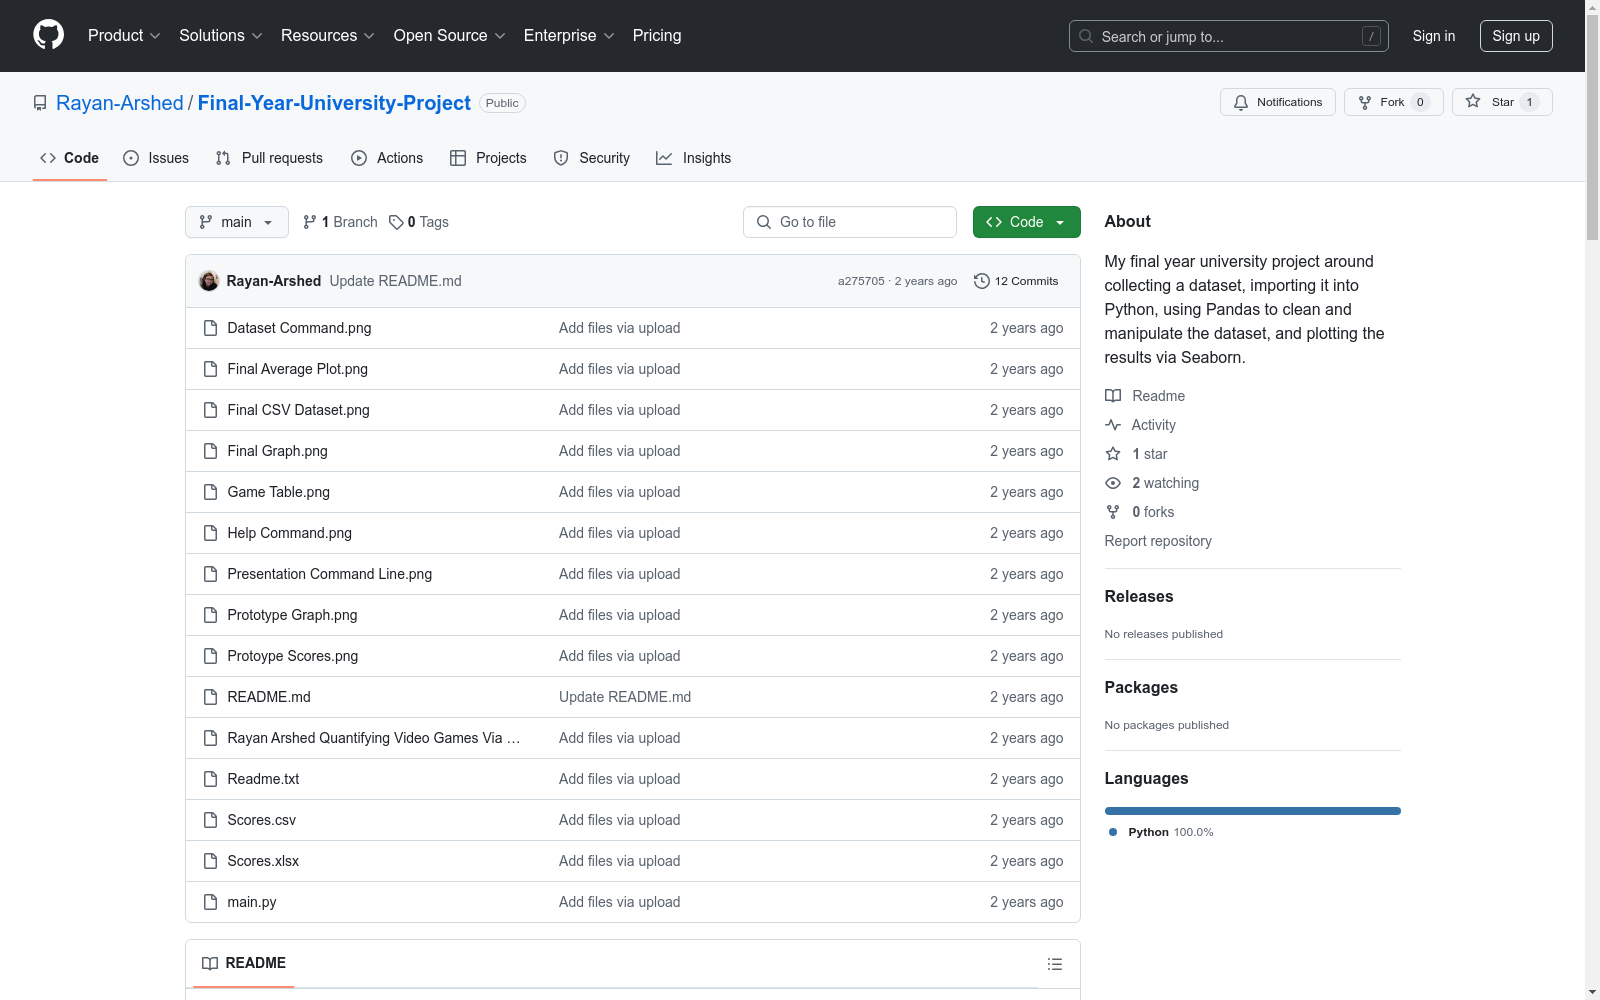Image resolution: width=1600 pixels, height=1000 pixels.
Task: Open the Final Average Plot.png file
Action: [x=298, y=369]
